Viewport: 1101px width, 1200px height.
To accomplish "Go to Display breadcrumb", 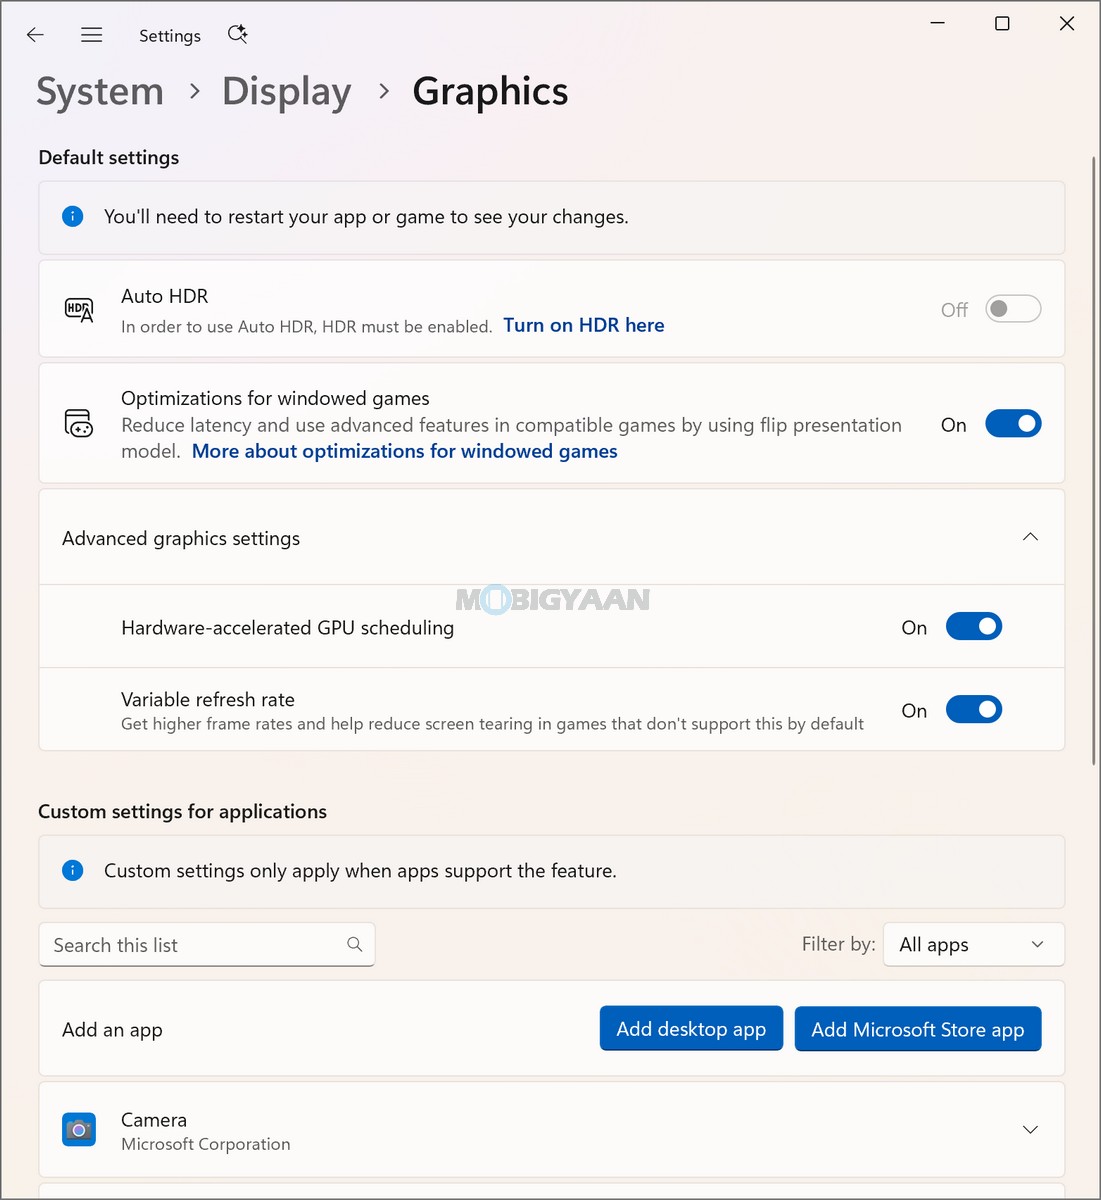I will (x=287, y=91).
